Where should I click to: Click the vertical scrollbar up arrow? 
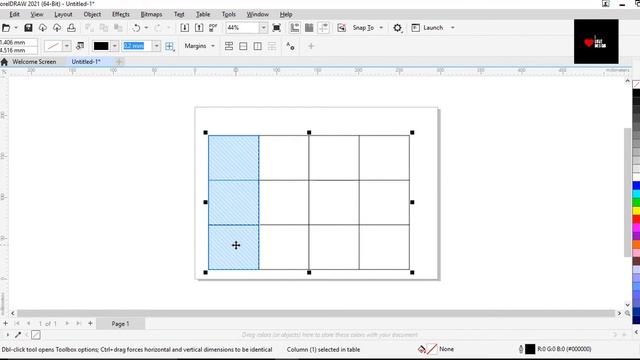(x=627, y=81)
